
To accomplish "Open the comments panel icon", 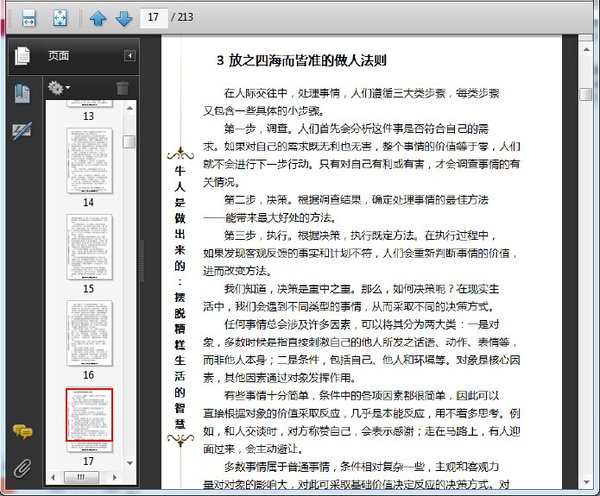I will click(x=23, y=431).
